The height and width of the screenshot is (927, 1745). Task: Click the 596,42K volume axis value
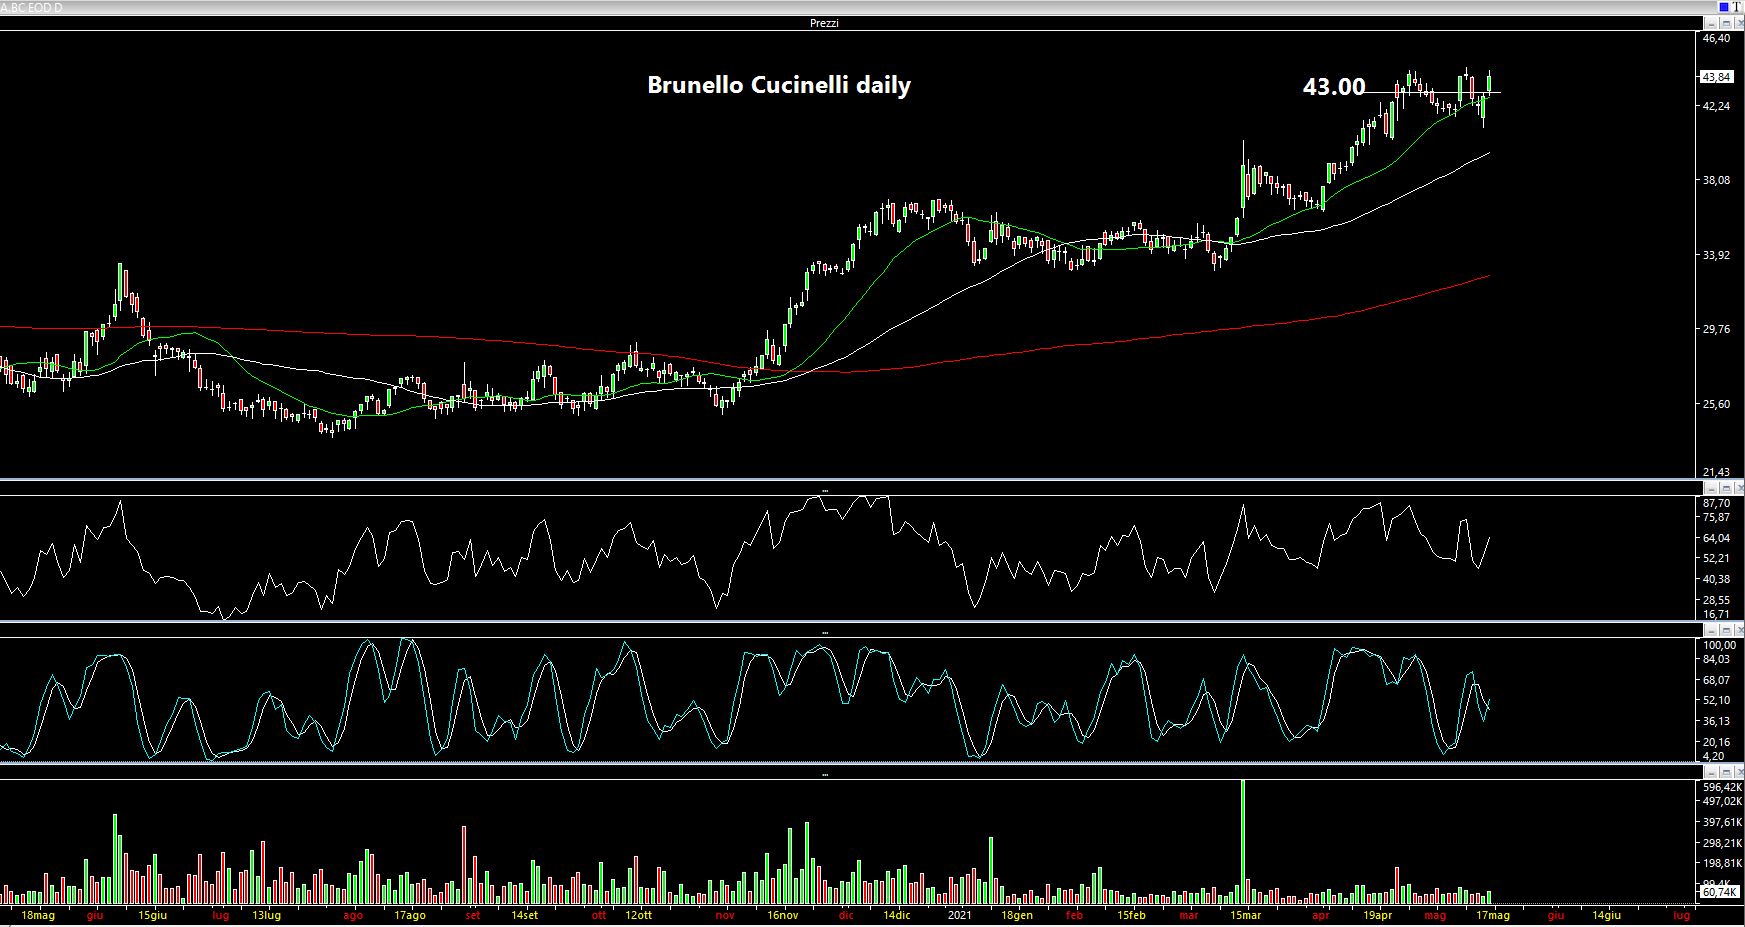(1721, 787)
